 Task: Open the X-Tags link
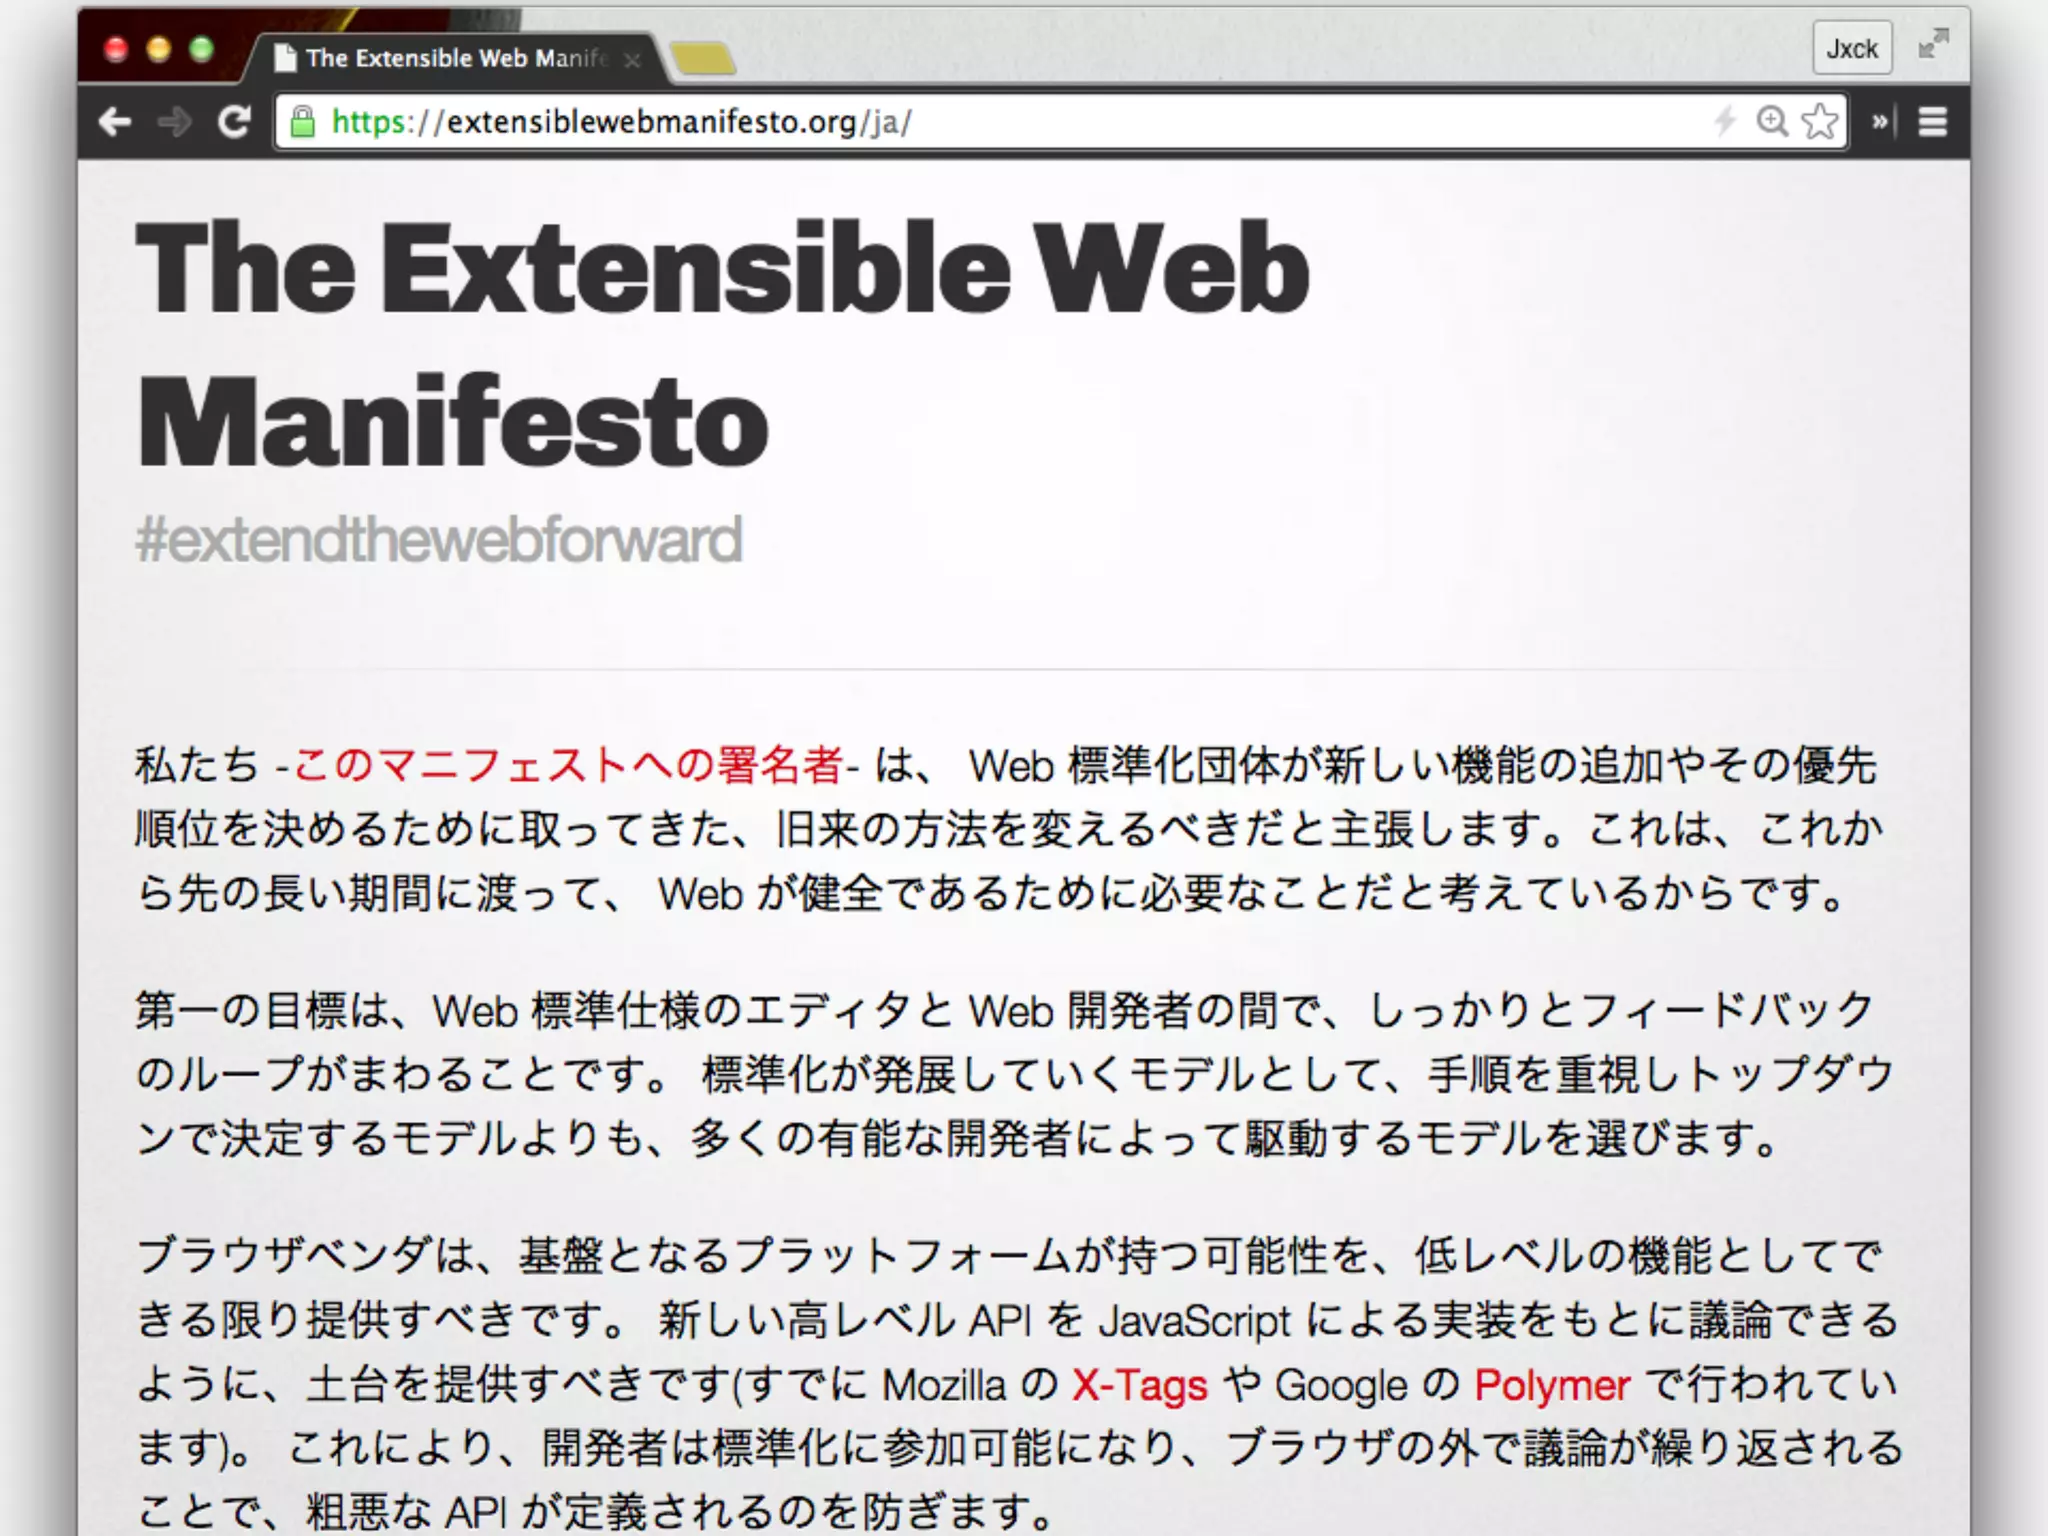(1140, 1385)
